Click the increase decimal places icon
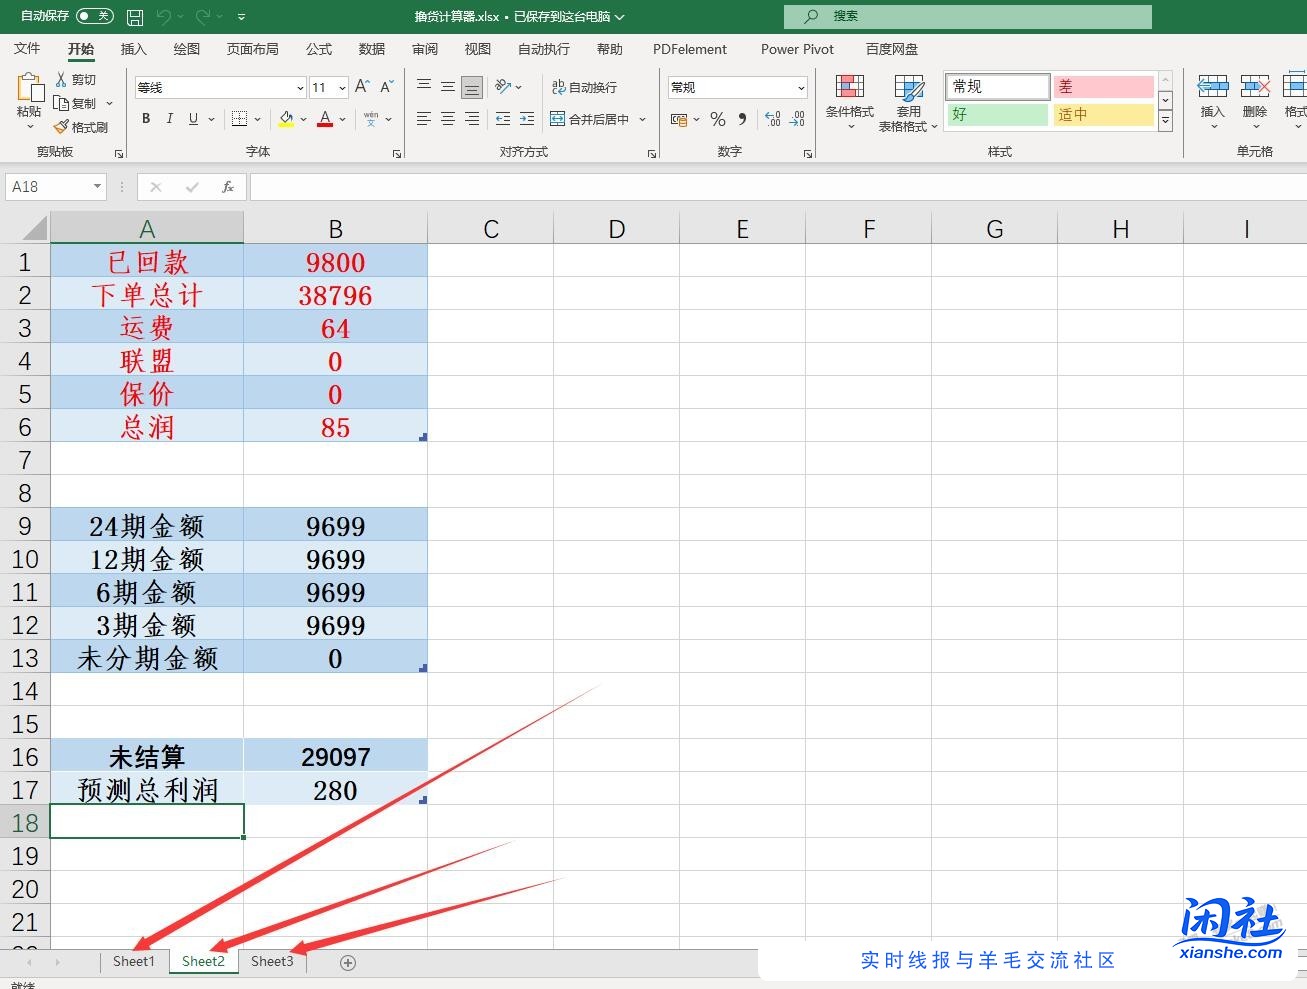Viewport: 1307px width, 989px height. 773,119
